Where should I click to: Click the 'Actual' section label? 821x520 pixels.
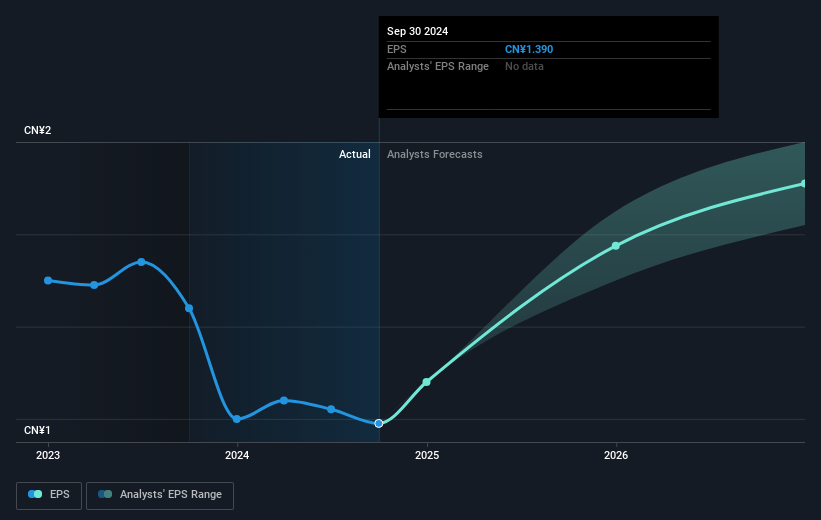click(354, 154)
